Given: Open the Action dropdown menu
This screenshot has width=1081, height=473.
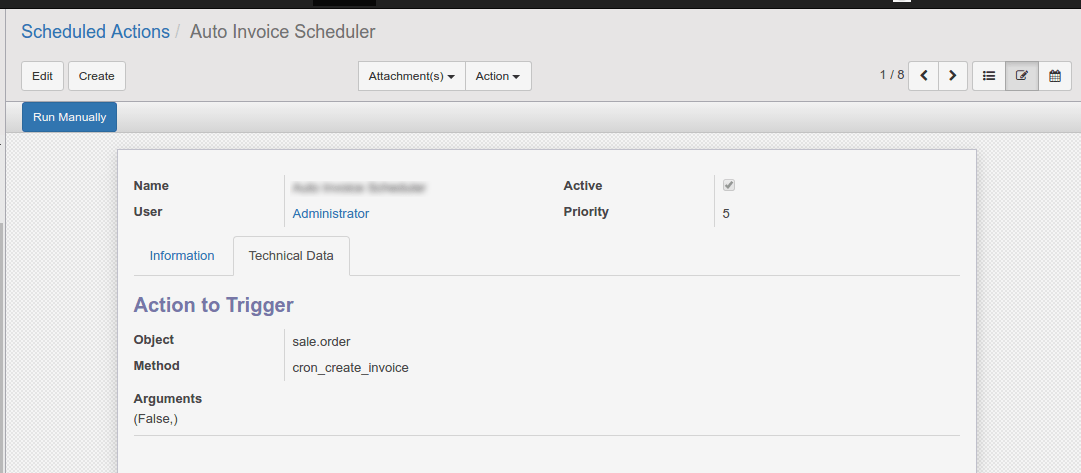Looking at the screenshot, I should pyautogui.click(x=498, y=76).
